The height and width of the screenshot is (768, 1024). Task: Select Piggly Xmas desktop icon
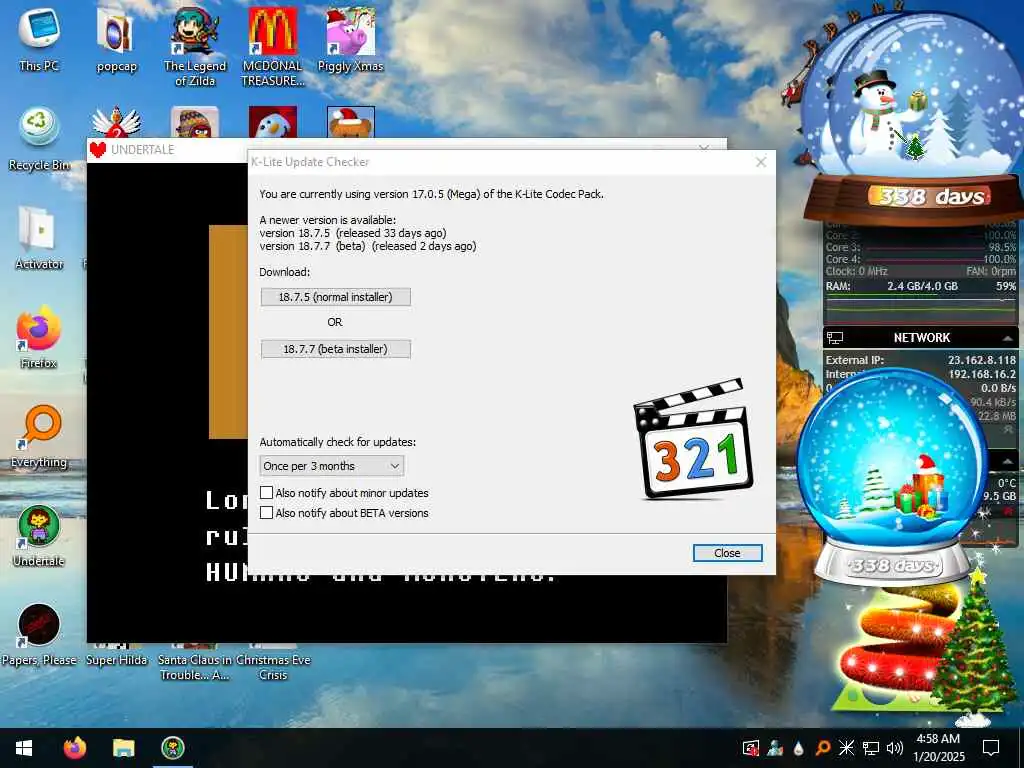tap(350, 38)
